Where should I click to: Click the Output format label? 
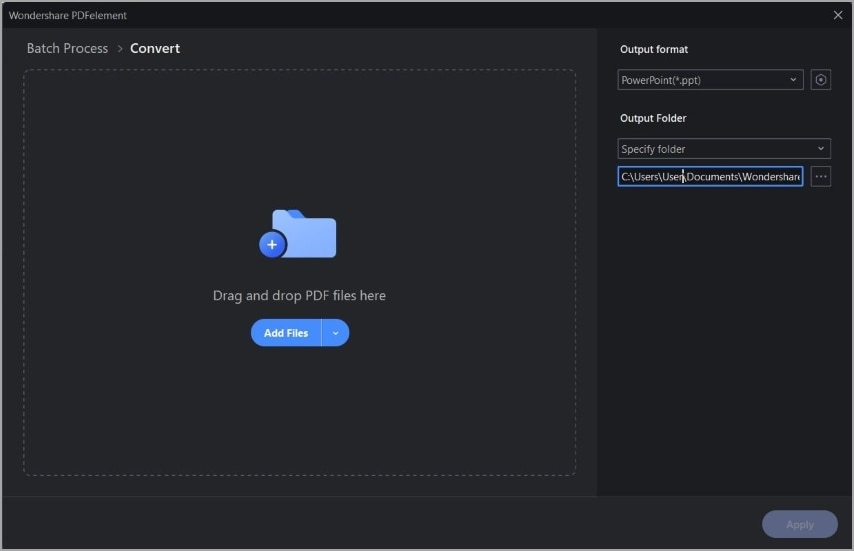pos(654,50)
